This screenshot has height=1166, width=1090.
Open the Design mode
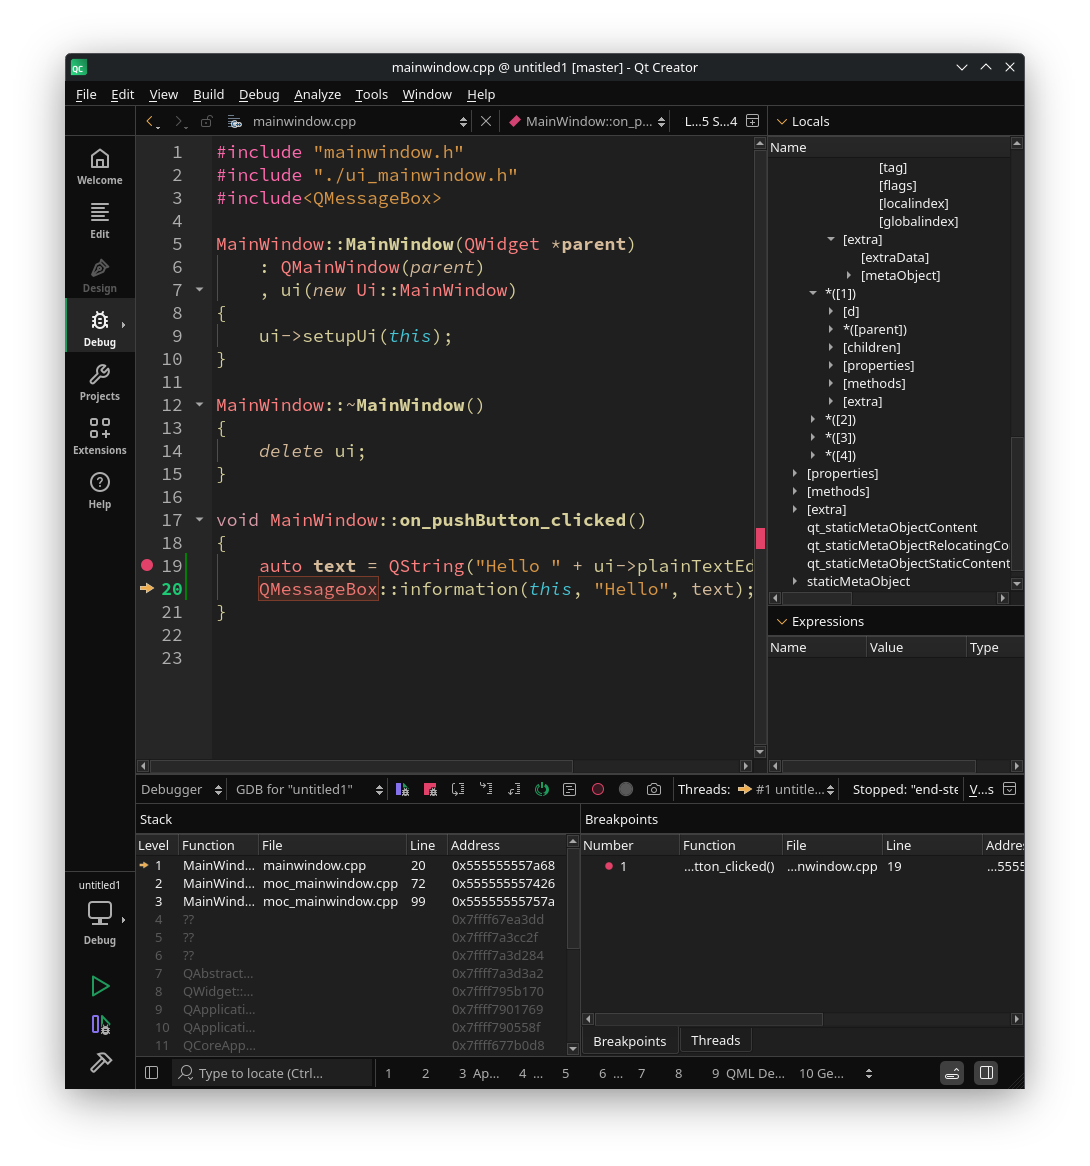point(100,275)
